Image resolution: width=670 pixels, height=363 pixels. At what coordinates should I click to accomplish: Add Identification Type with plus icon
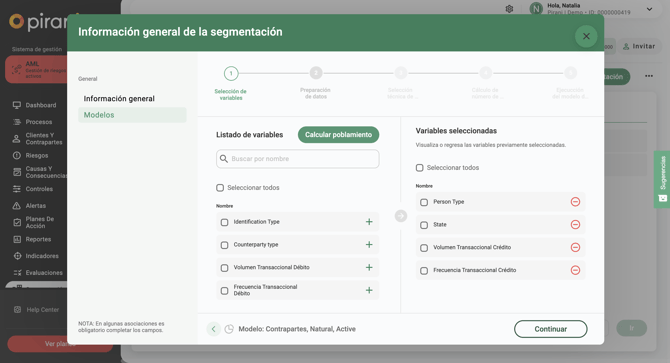369,222
